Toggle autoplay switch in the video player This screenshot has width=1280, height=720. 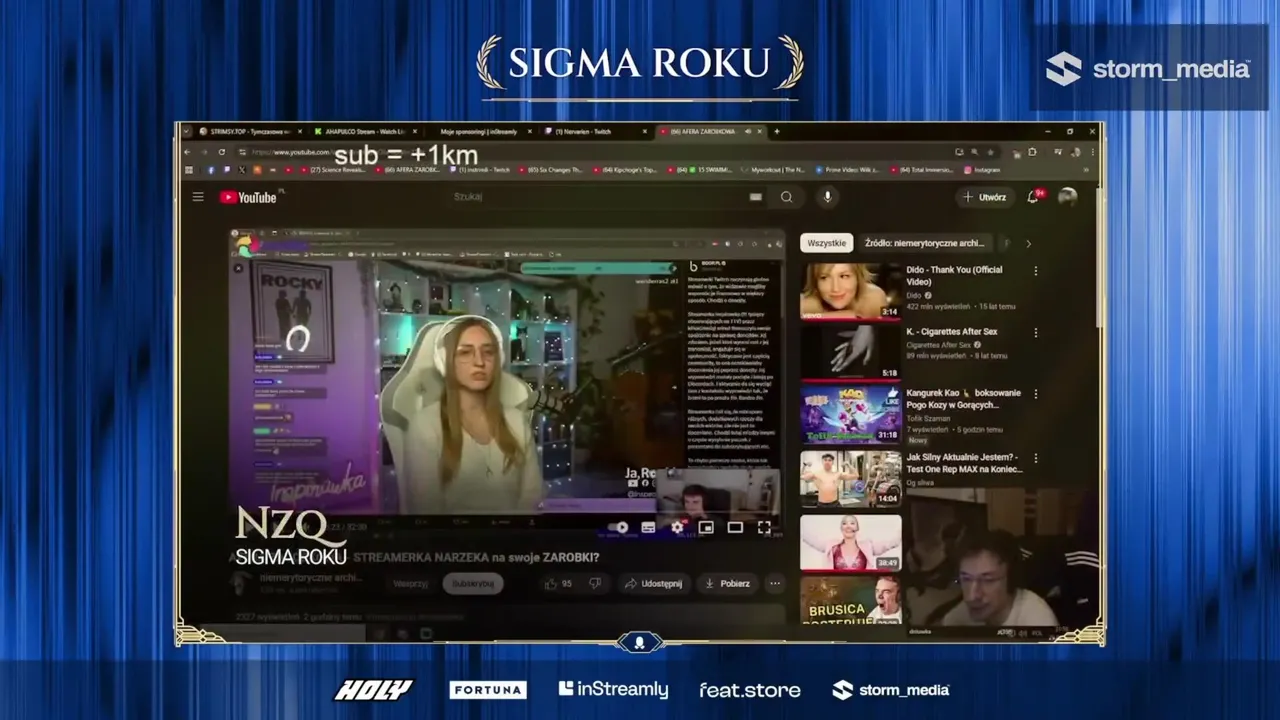click(619, 527)
